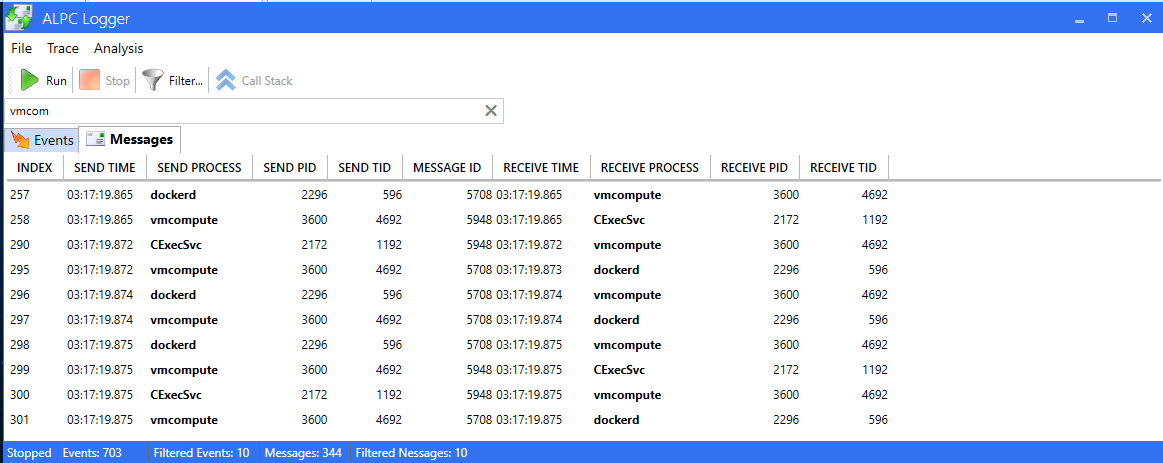Click the Messages tab window icon

[x=95, y=139]
